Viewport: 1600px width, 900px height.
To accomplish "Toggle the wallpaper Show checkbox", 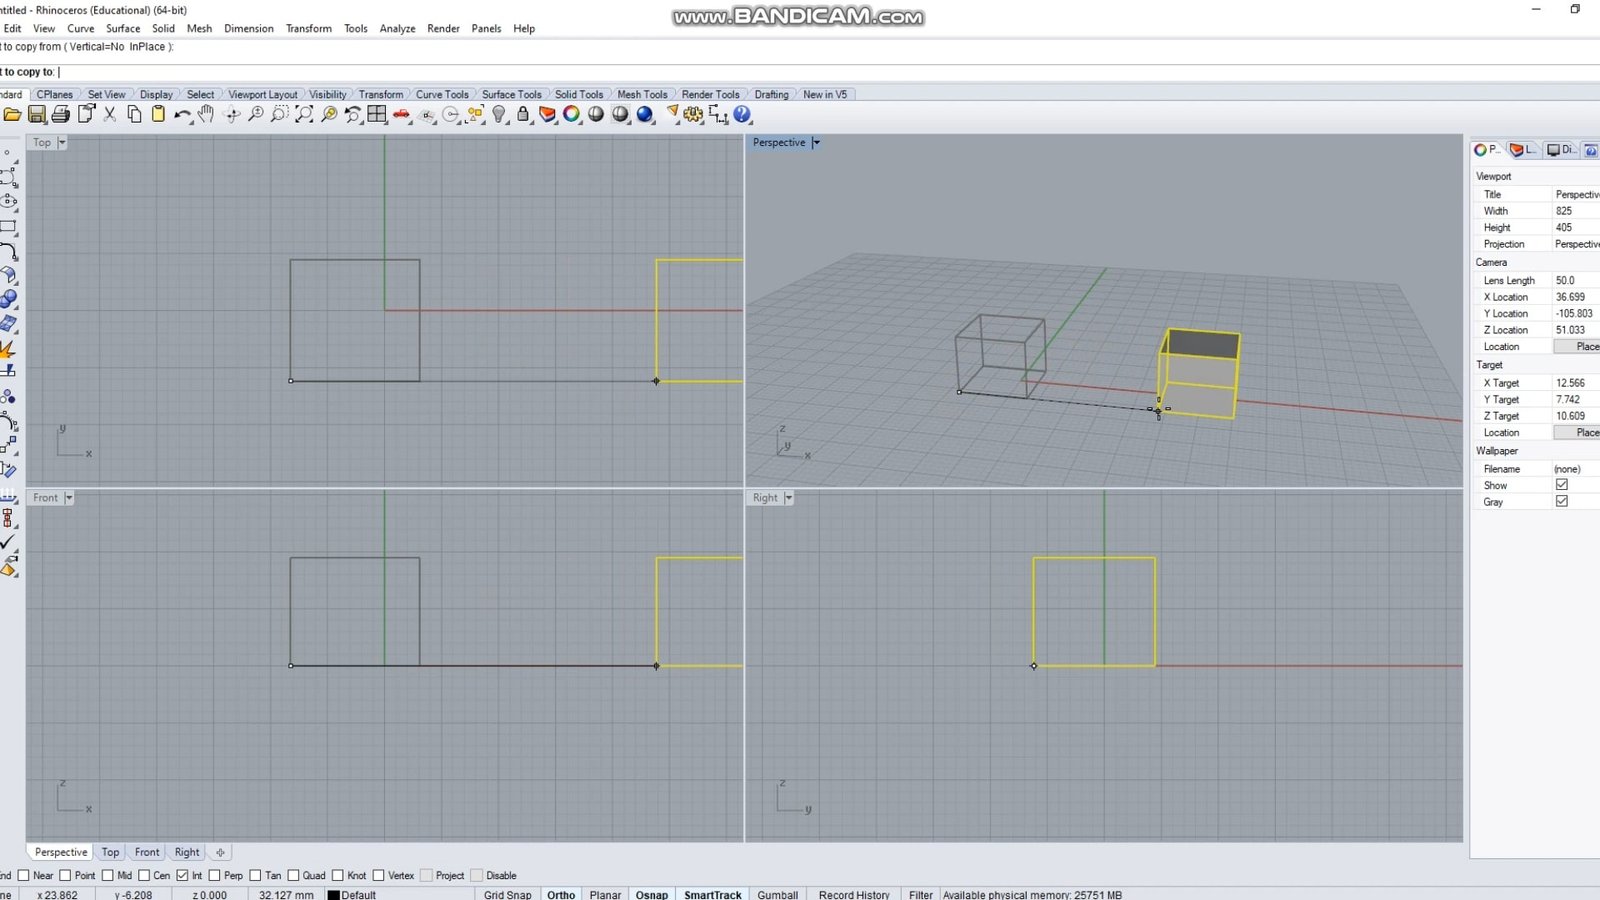I will [1562, 485].
